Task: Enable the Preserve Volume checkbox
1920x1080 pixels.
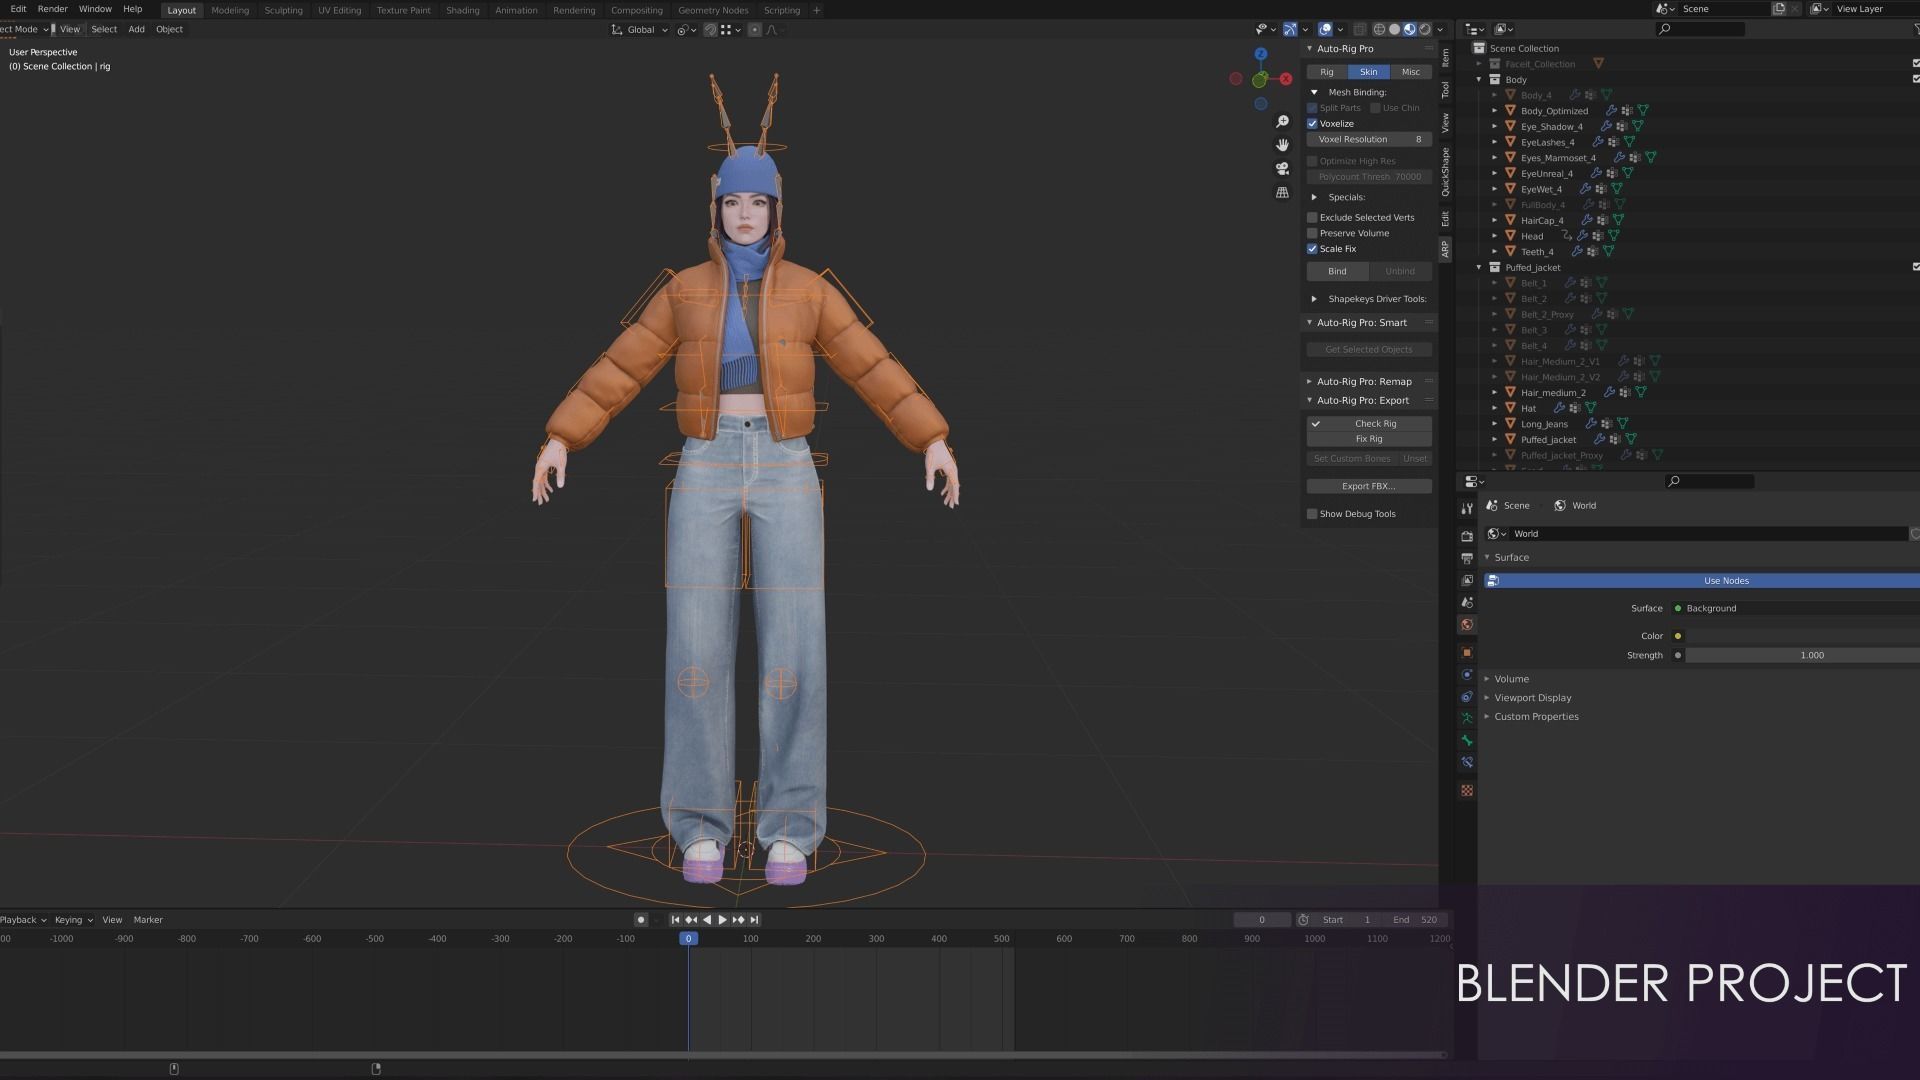Action: coord(1312,233)
